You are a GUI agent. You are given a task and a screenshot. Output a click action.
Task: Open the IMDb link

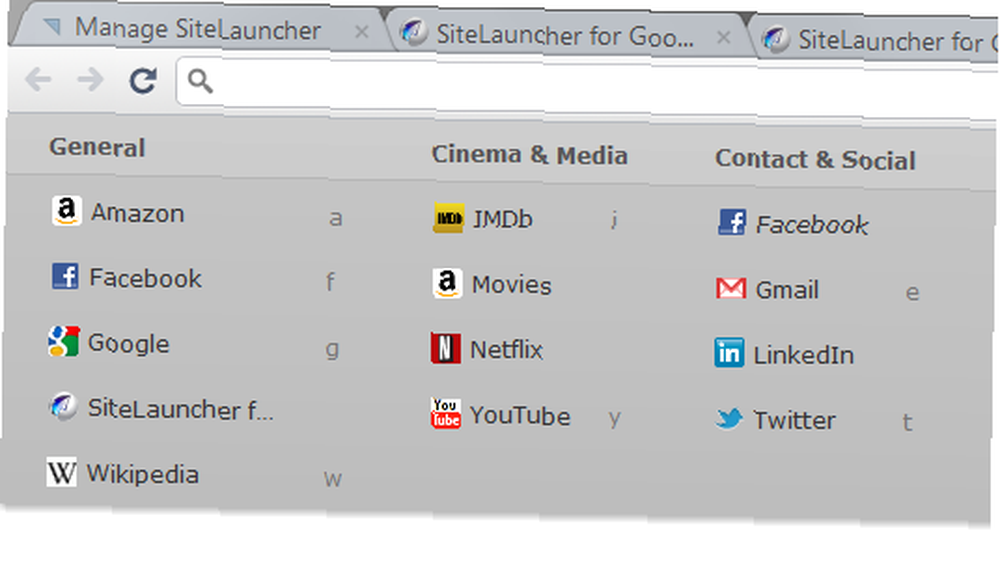tap(503, 219)
